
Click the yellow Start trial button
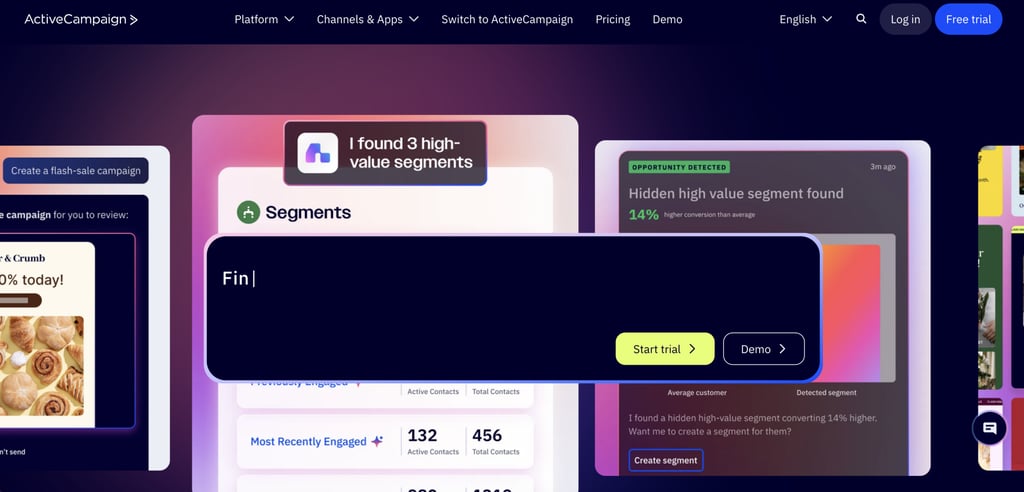pyautogui.click(x=665, y=349)
